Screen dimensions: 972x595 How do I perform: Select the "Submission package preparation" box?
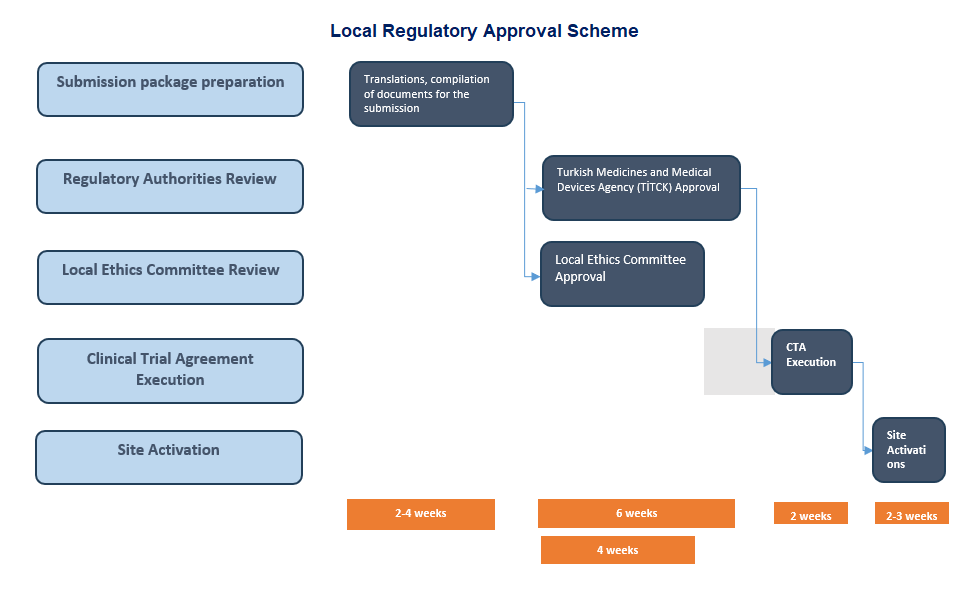click(x=170, y=89)
